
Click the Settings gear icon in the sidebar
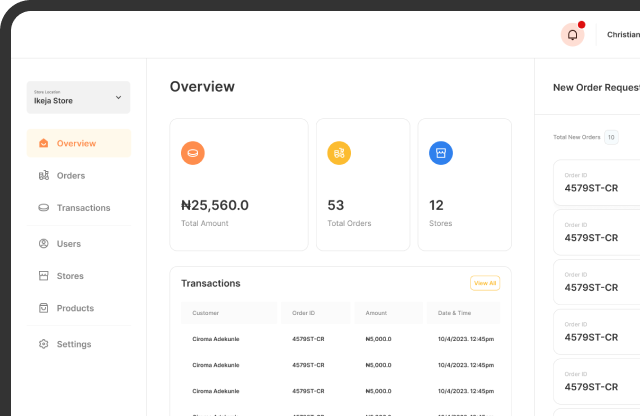tap(44, 344)
